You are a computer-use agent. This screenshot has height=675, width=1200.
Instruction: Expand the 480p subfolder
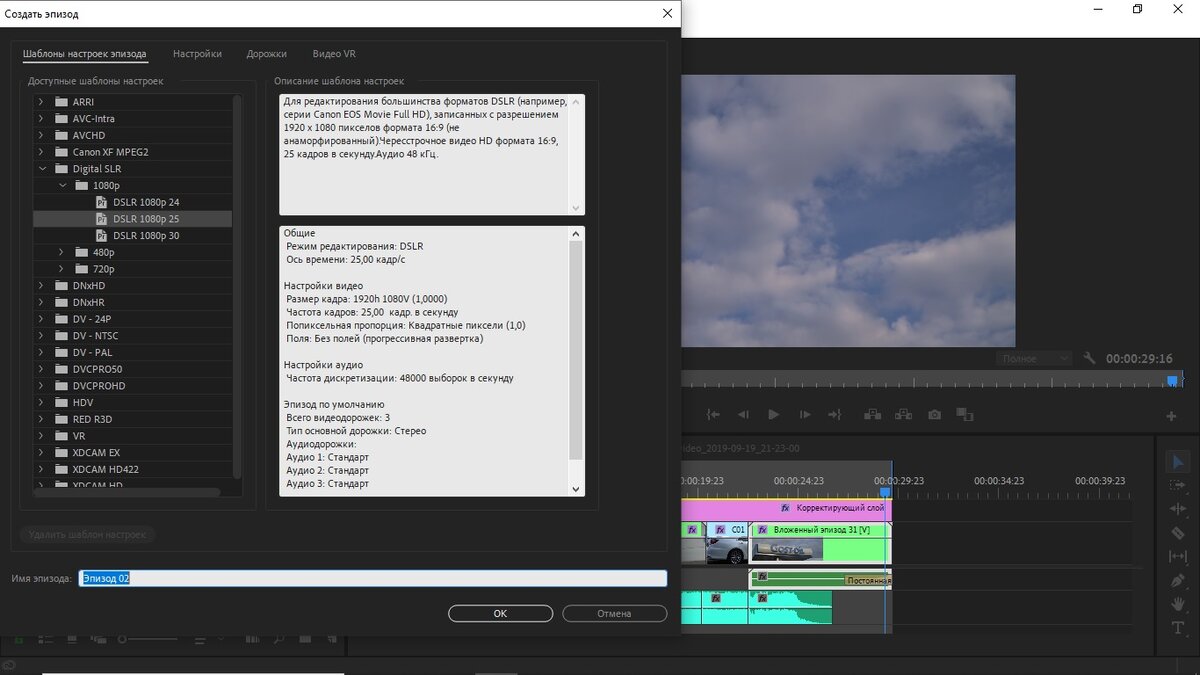(61, 252)
